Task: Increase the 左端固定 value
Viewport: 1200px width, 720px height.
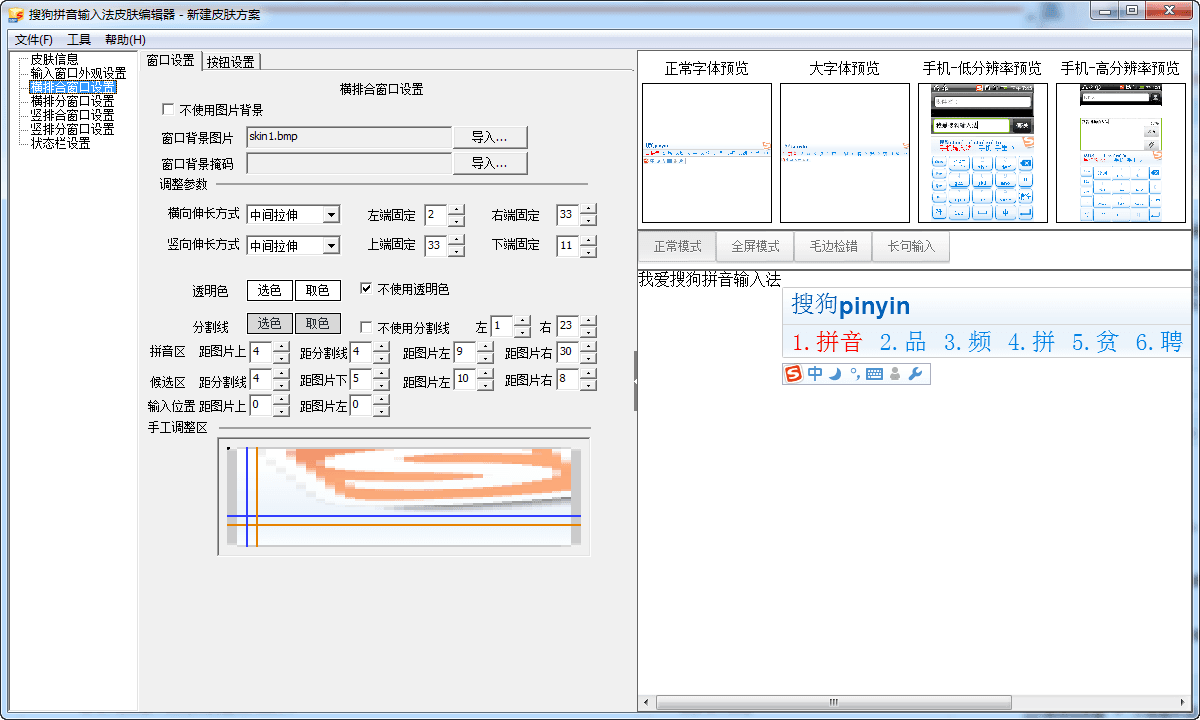Action: (x=457, y=210)
